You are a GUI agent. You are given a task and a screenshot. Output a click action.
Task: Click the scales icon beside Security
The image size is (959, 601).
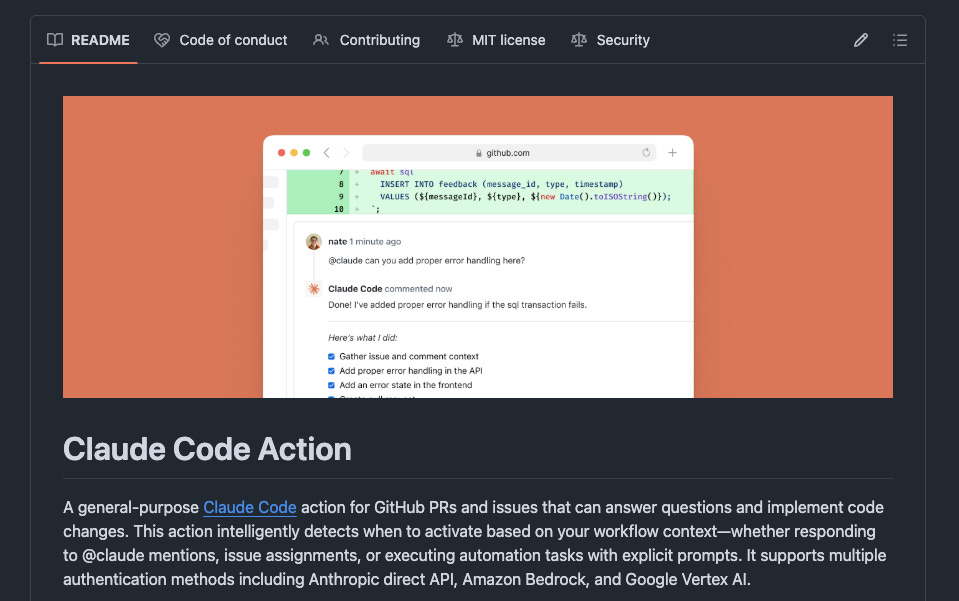[579, 40]
